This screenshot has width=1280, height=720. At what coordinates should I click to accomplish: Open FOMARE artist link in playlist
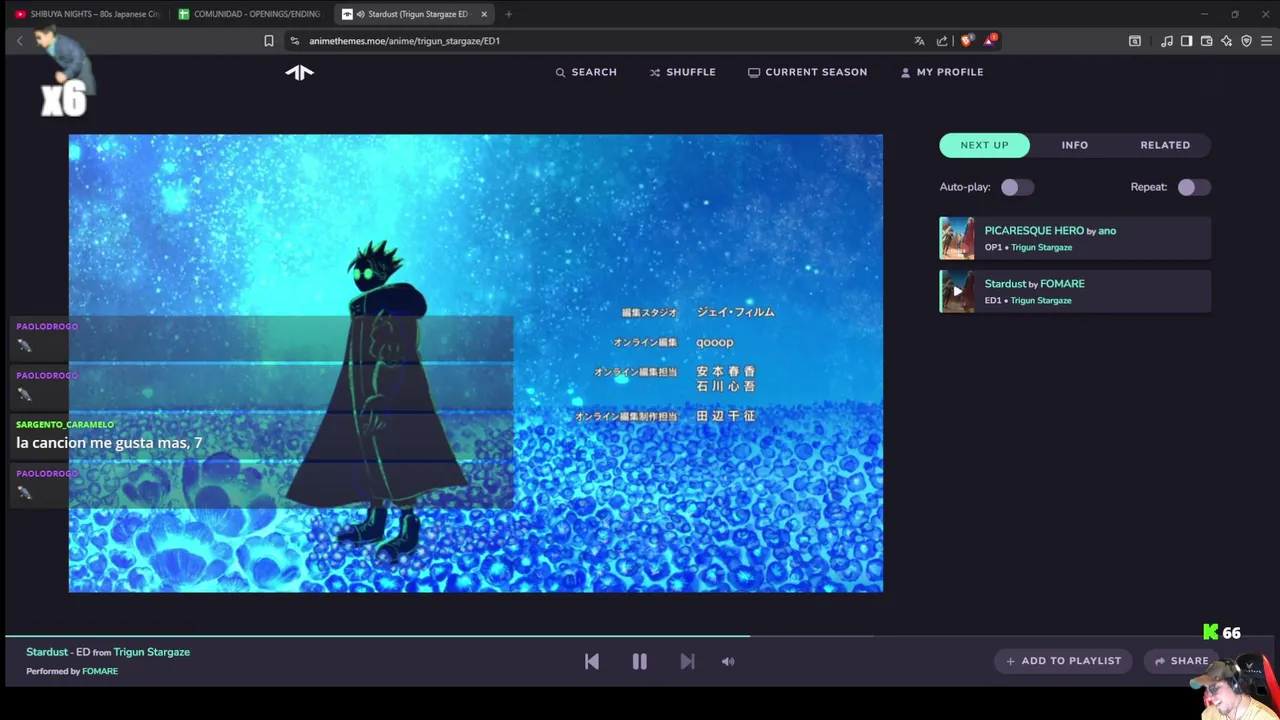point(1063,284)
